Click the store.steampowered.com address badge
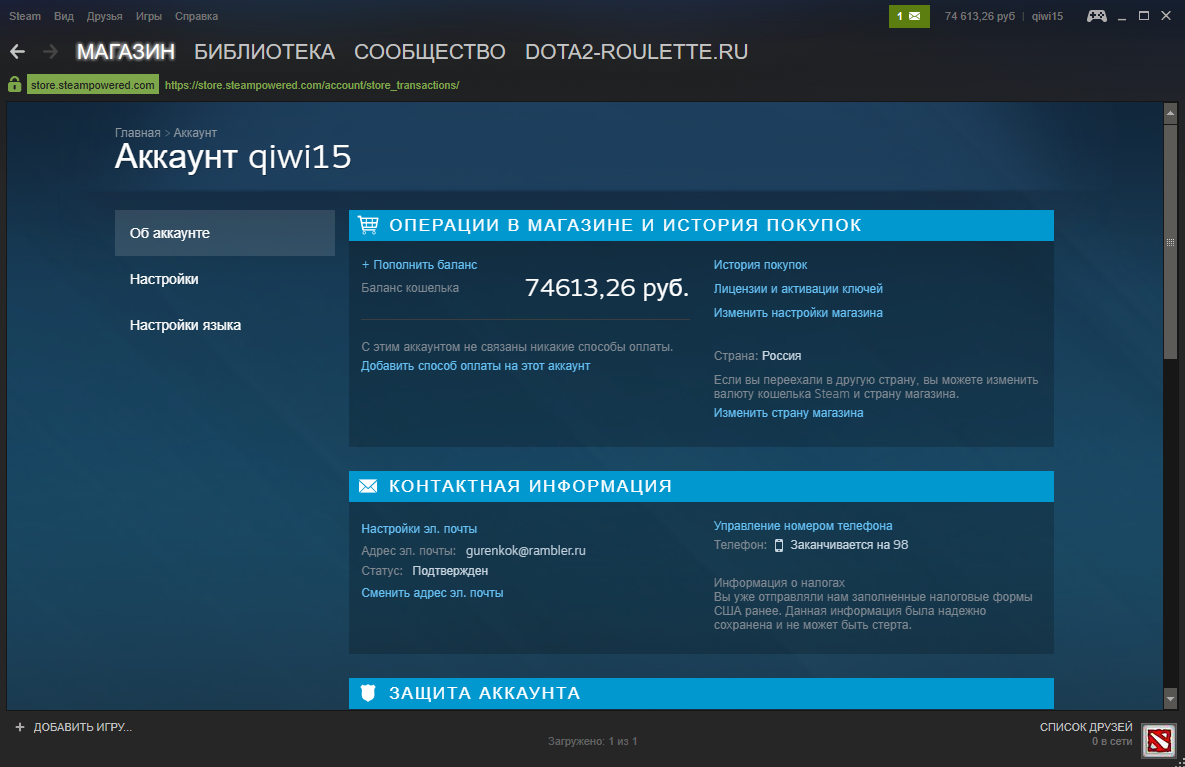Viewport: 1185px width, 767px height. tap(93, 85)
